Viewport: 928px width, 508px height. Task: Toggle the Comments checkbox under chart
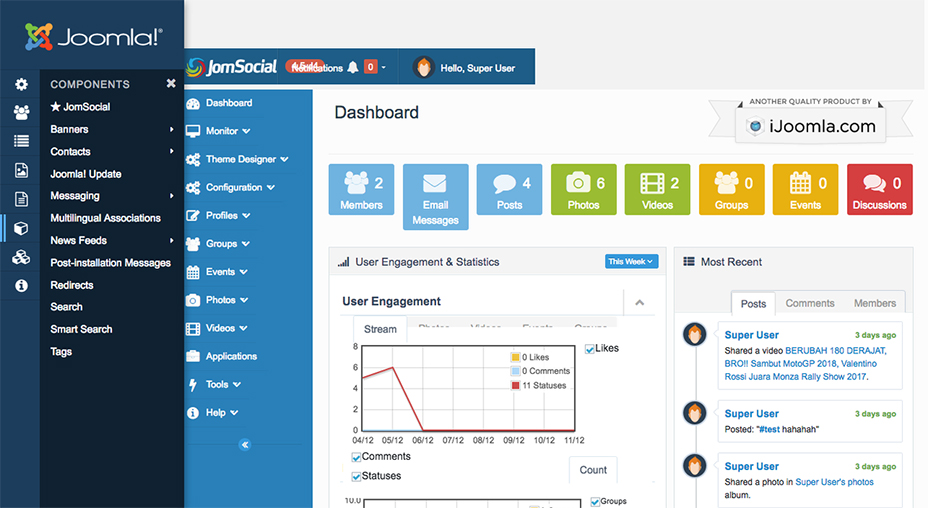(356, 457)
